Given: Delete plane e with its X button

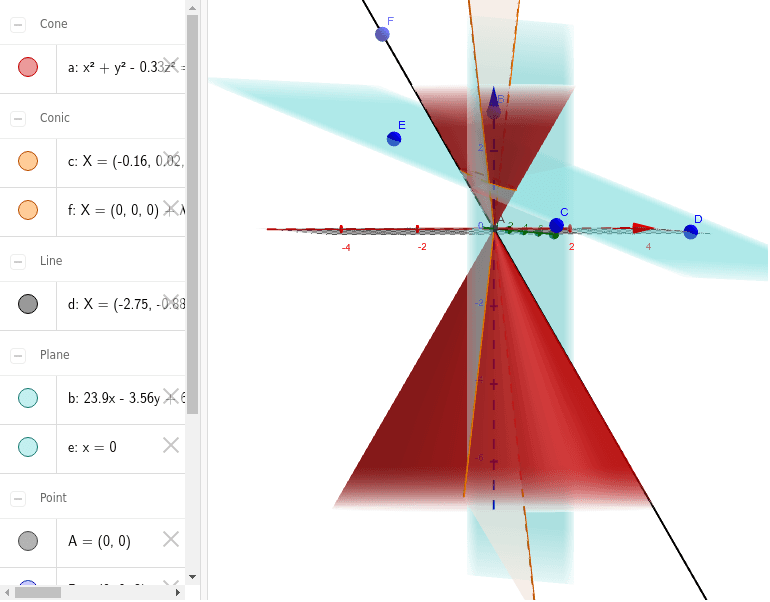Looking at the screenshot, I should (x=171, y=445).
